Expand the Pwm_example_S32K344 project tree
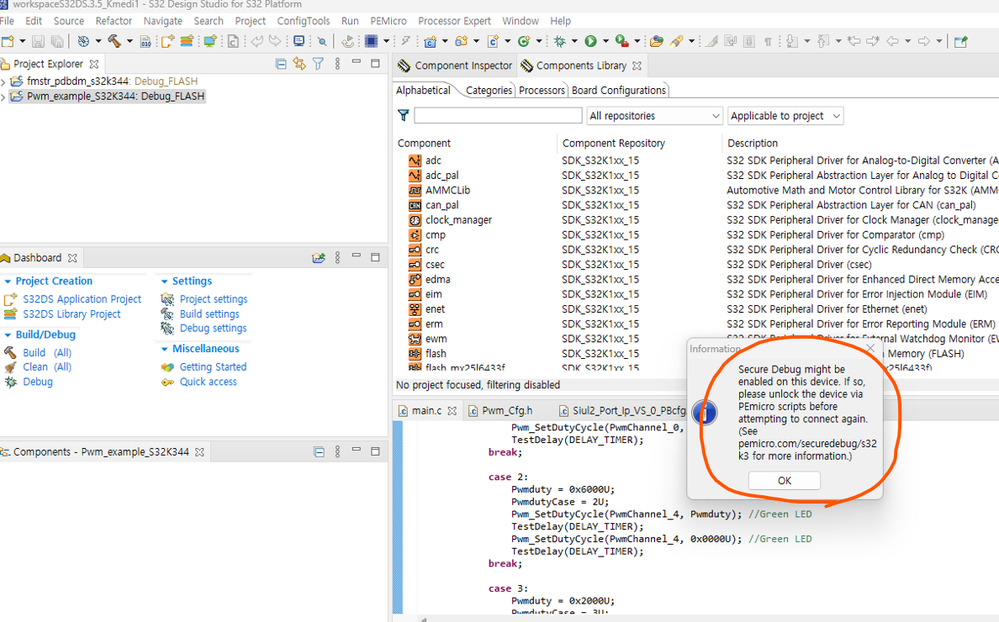Image resolution: width=999 pixels, height=622 pixels. point(4,97)
